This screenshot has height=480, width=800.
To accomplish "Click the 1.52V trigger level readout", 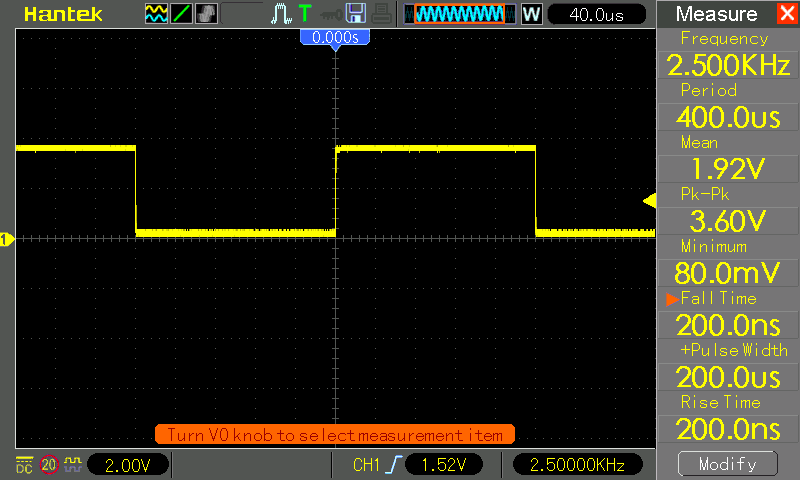I will [444, 465].
